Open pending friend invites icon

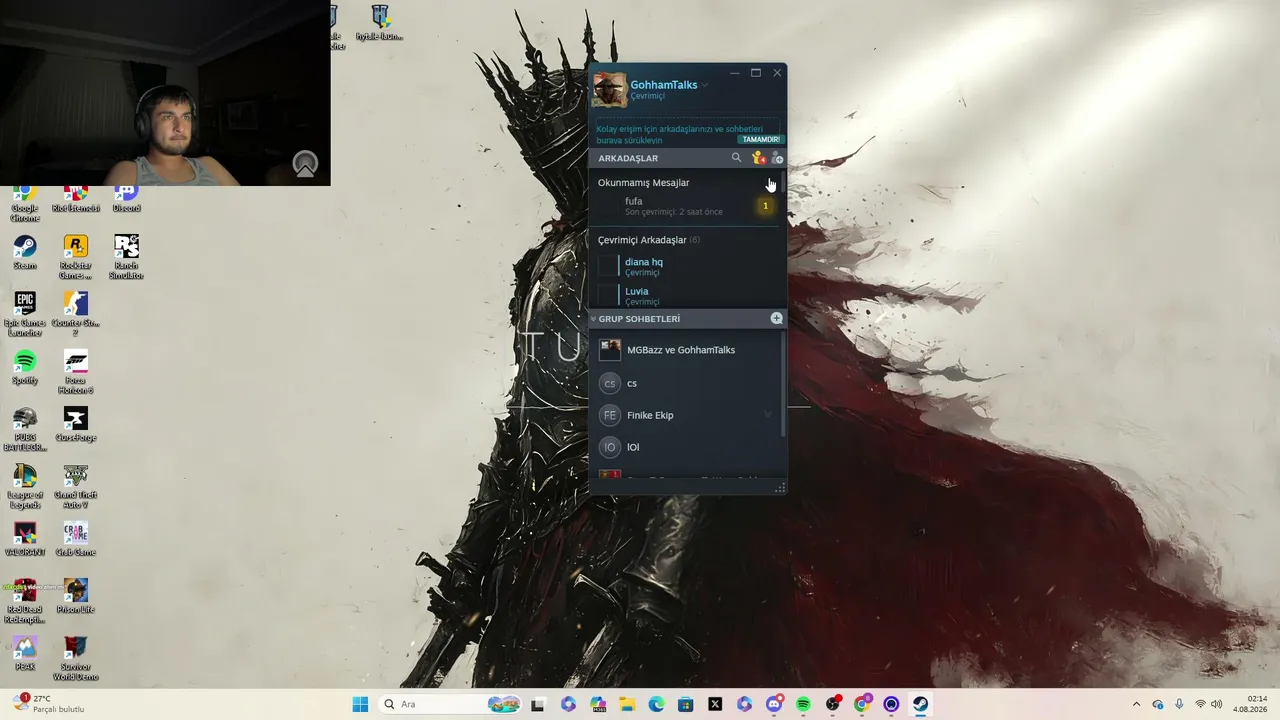tap(758, 158)
